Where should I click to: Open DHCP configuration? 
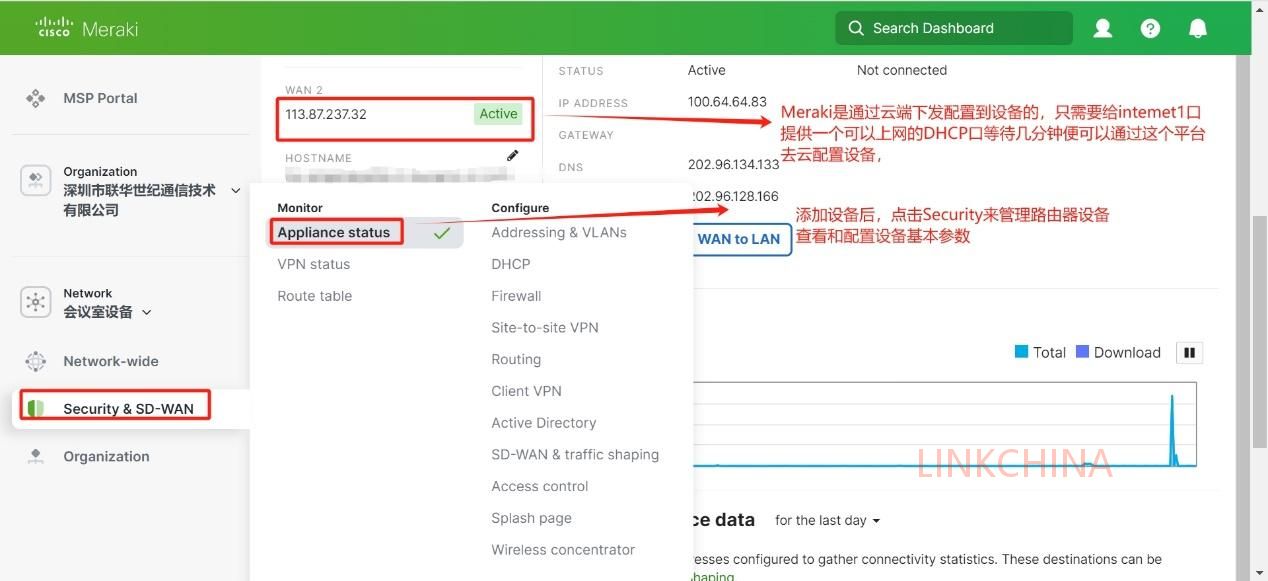[x=511, y=264]
